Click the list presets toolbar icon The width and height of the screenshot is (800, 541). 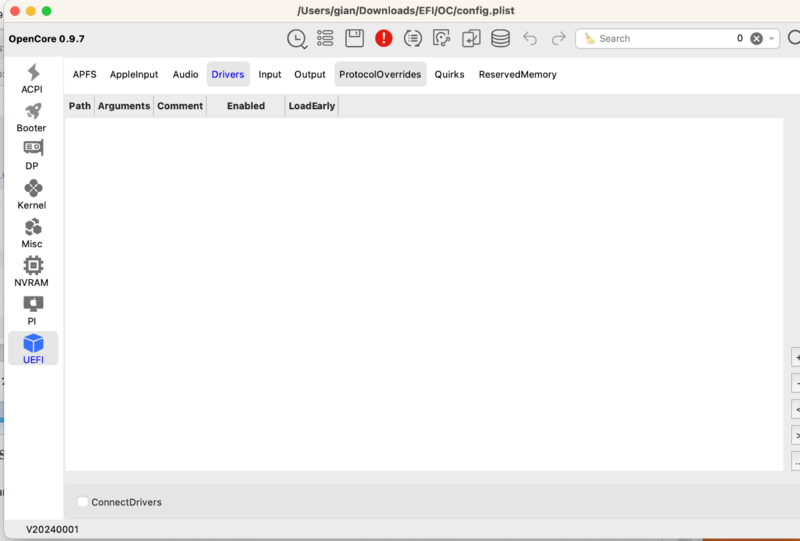click(x=325, y=38)
